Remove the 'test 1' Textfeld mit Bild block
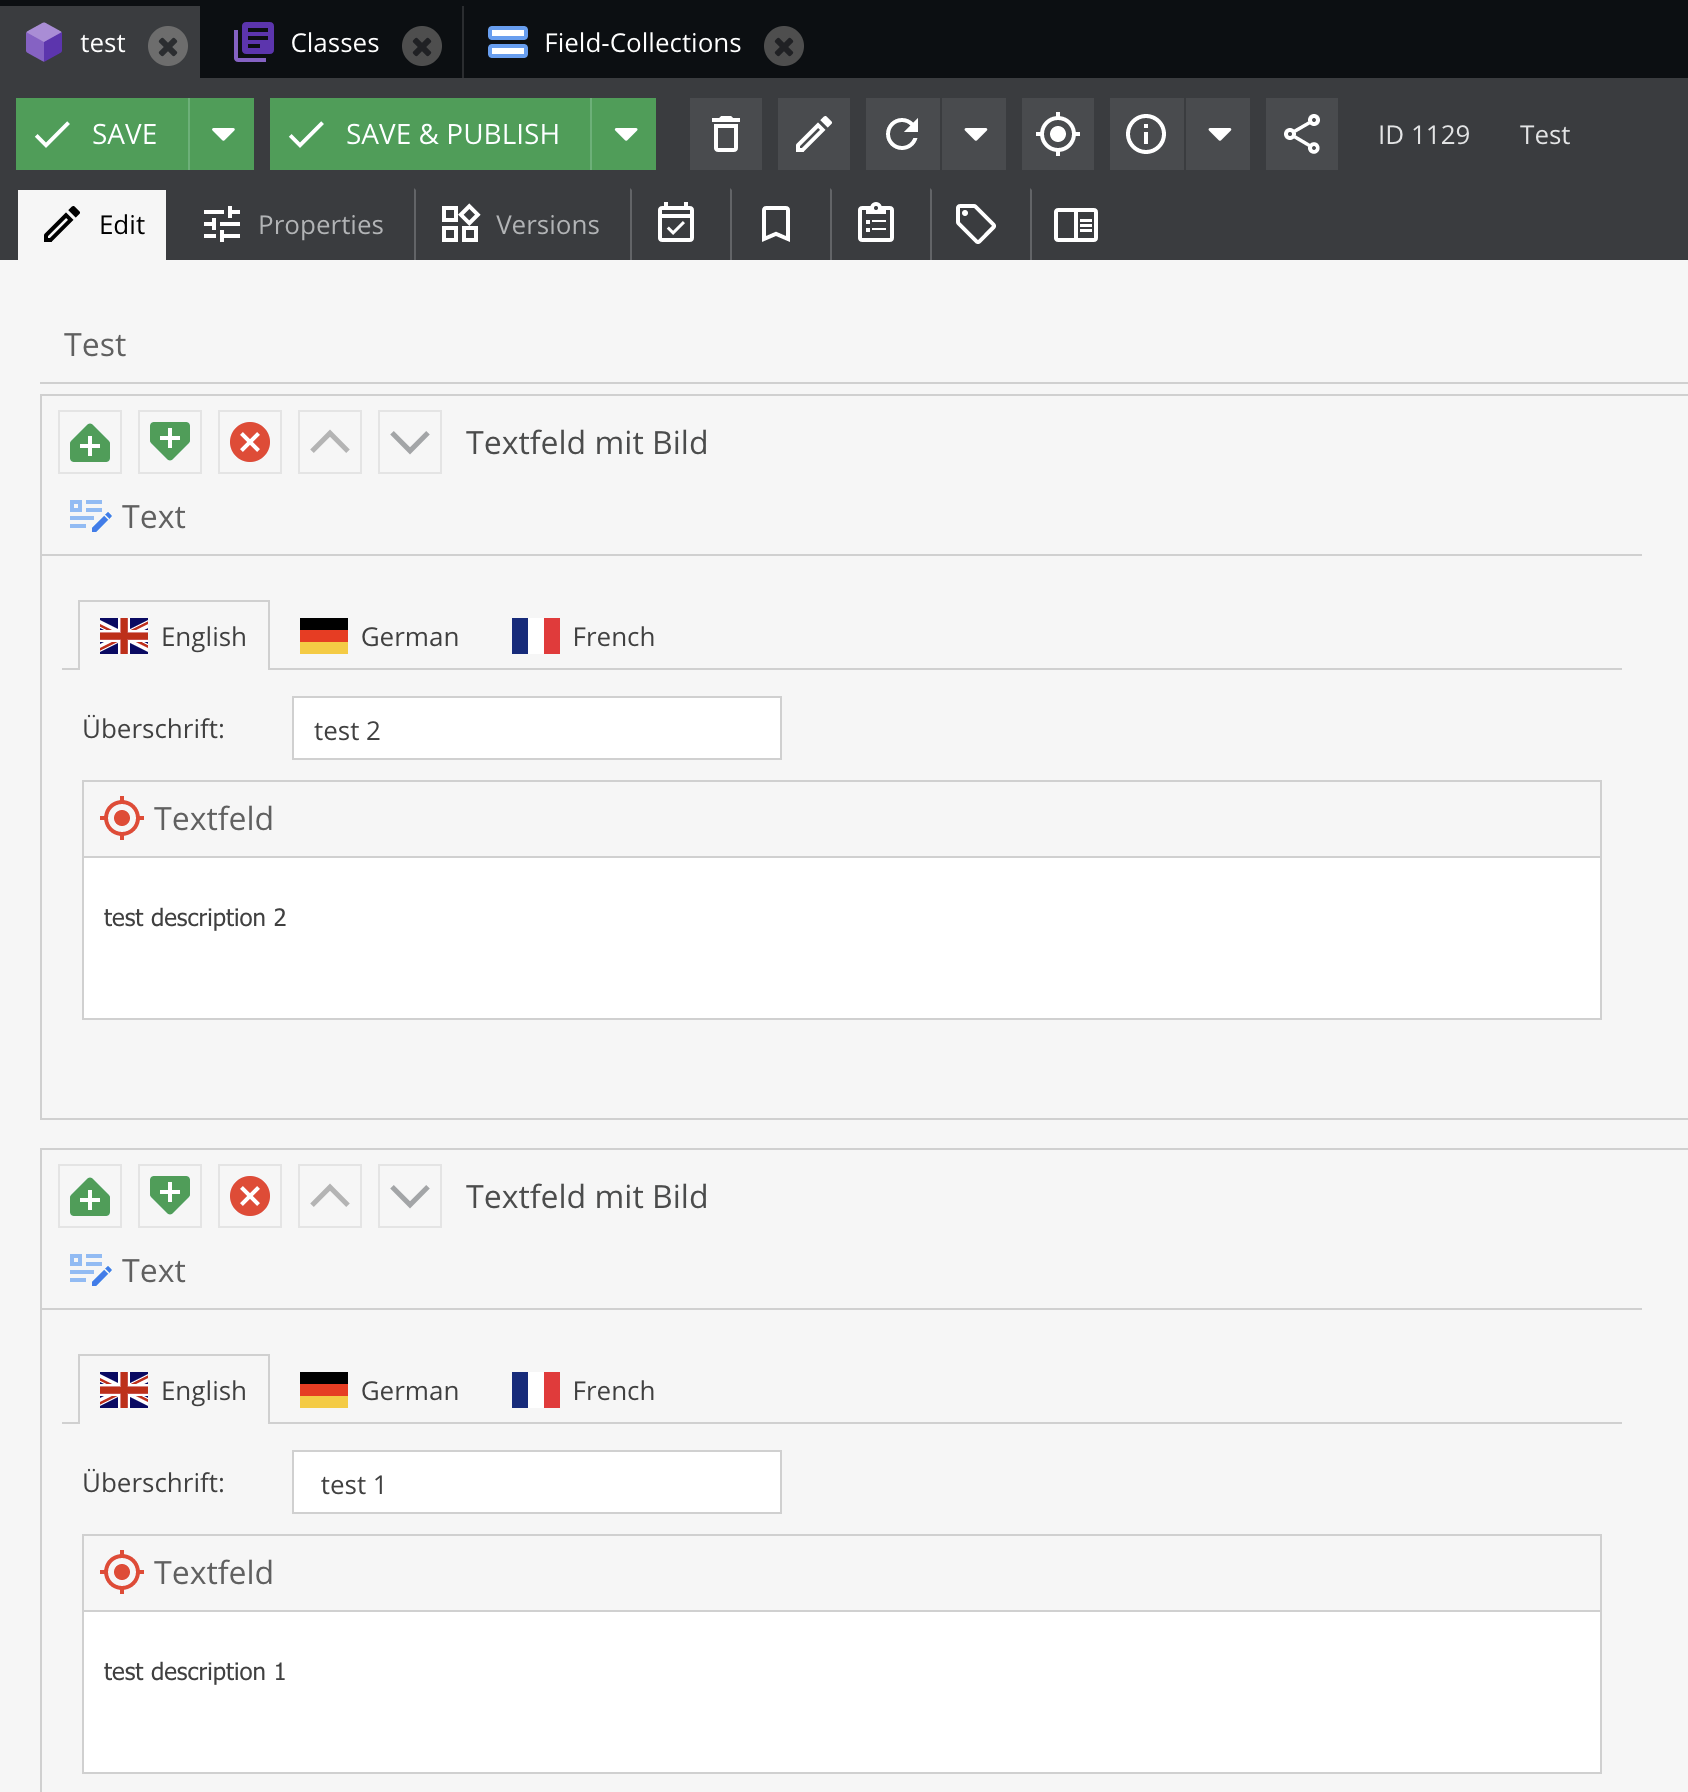Image resolution: width=1688 pixels, height=1792 pixels. coord(250,1196)
